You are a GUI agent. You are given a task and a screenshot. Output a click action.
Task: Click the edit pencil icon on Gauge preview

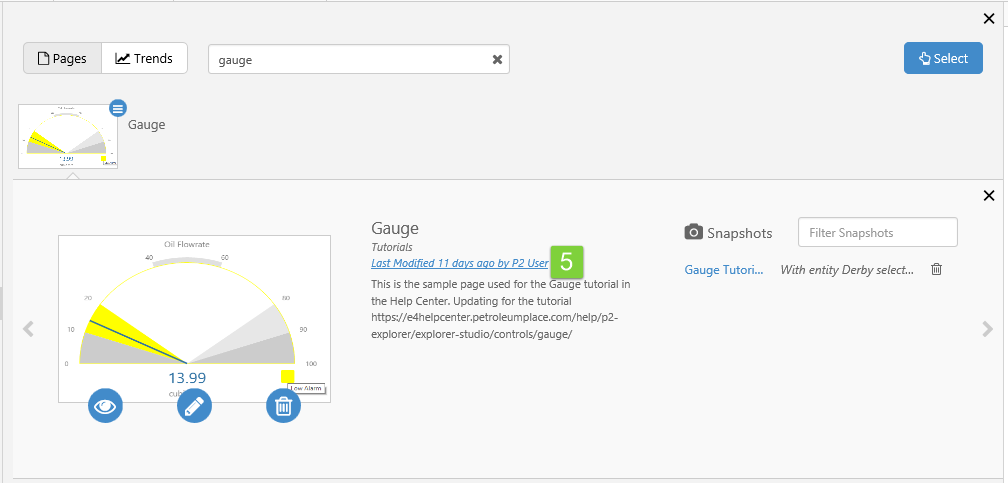(194, 405)
